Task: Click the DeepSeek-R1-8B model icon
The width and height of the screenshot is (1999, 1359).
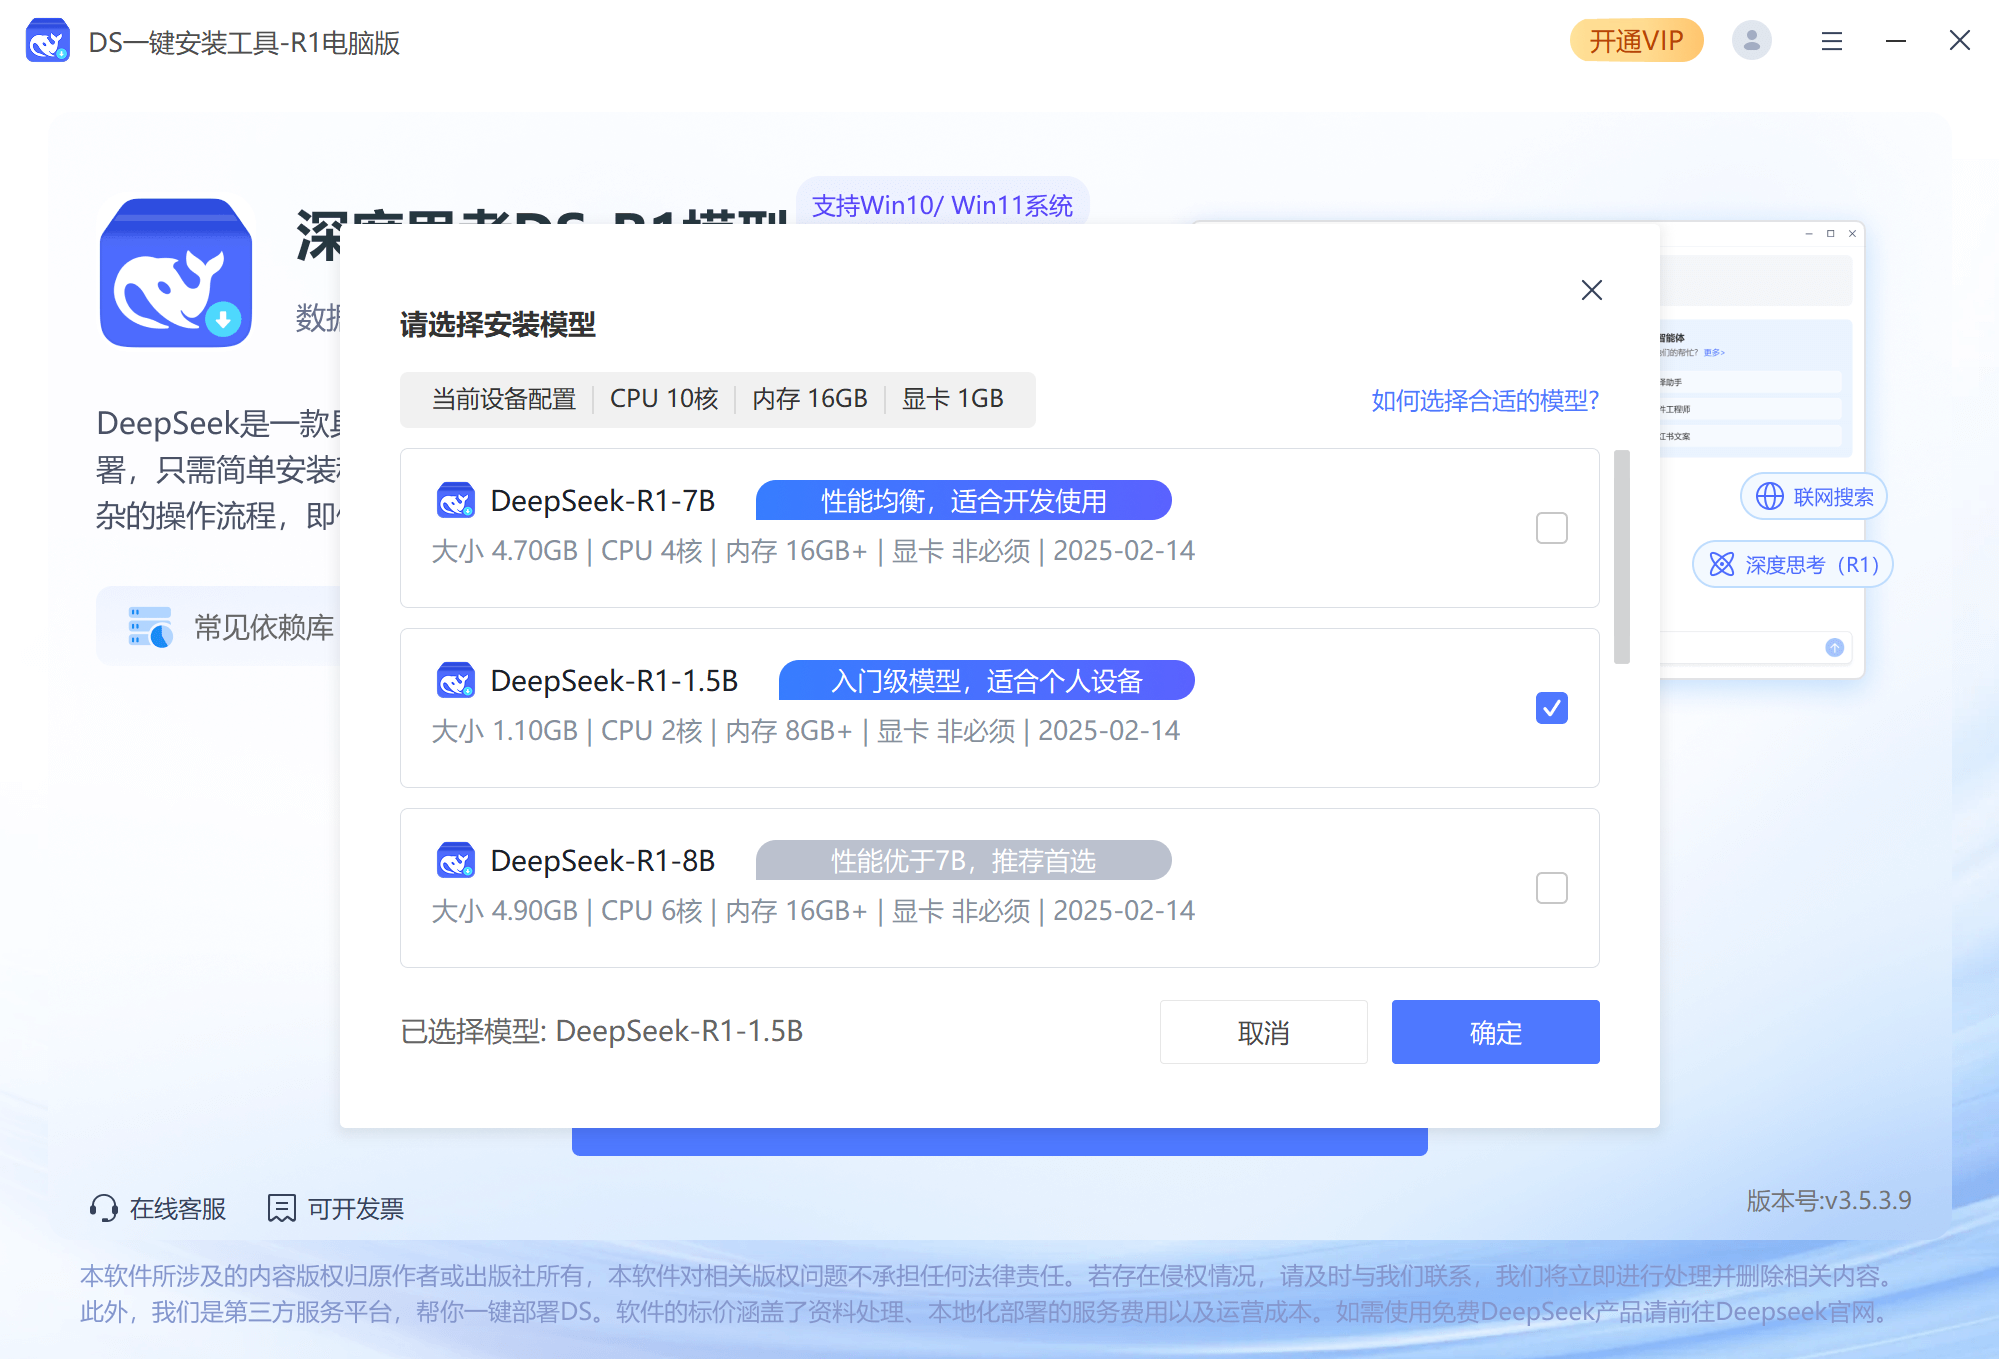Action: (456, 860)
